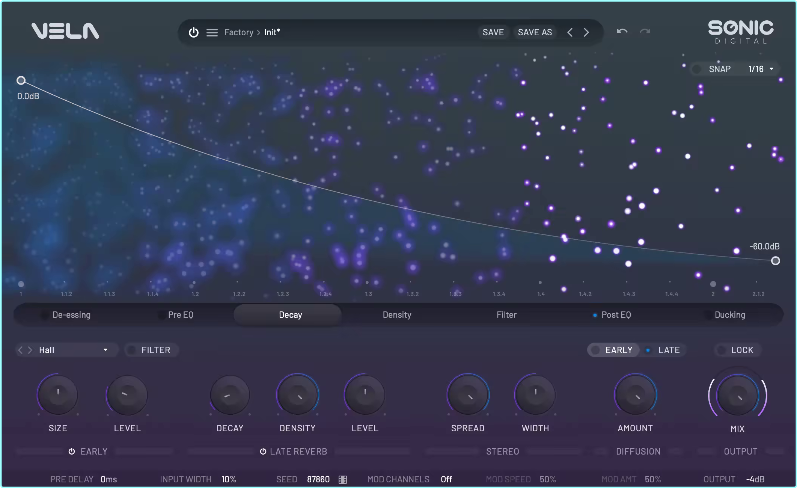Click the DENSITY knob
Viewport: 797px width, 488px height.
click(x=297, y=395)
